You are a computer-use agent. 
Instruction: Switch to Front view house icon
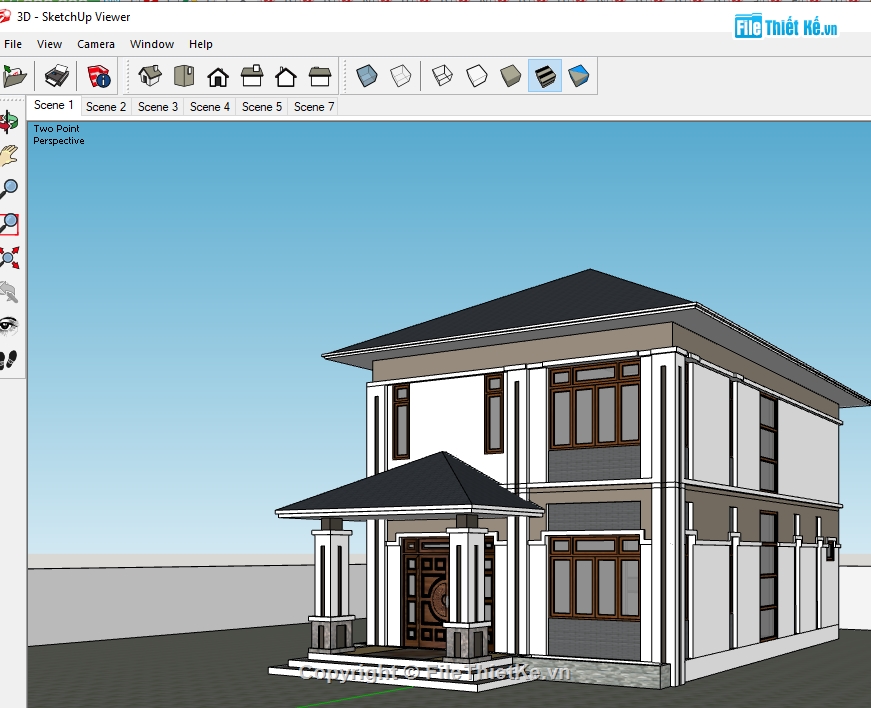(218, 77)
